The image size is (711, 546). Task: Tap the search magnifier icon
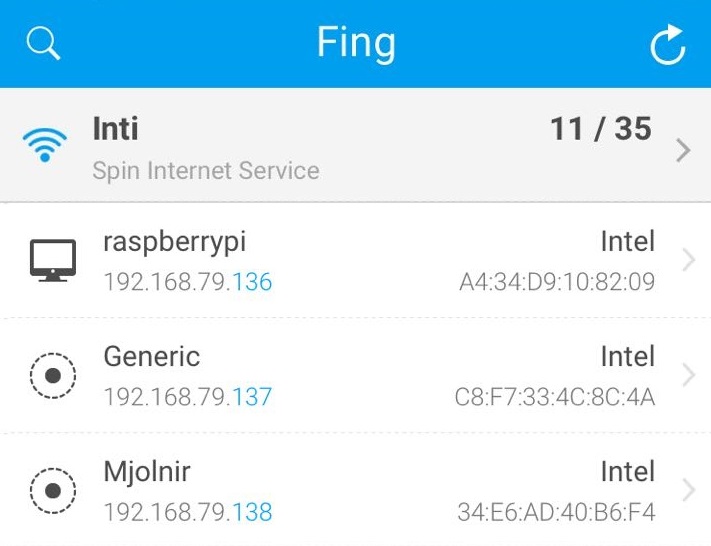click(43, 43)
